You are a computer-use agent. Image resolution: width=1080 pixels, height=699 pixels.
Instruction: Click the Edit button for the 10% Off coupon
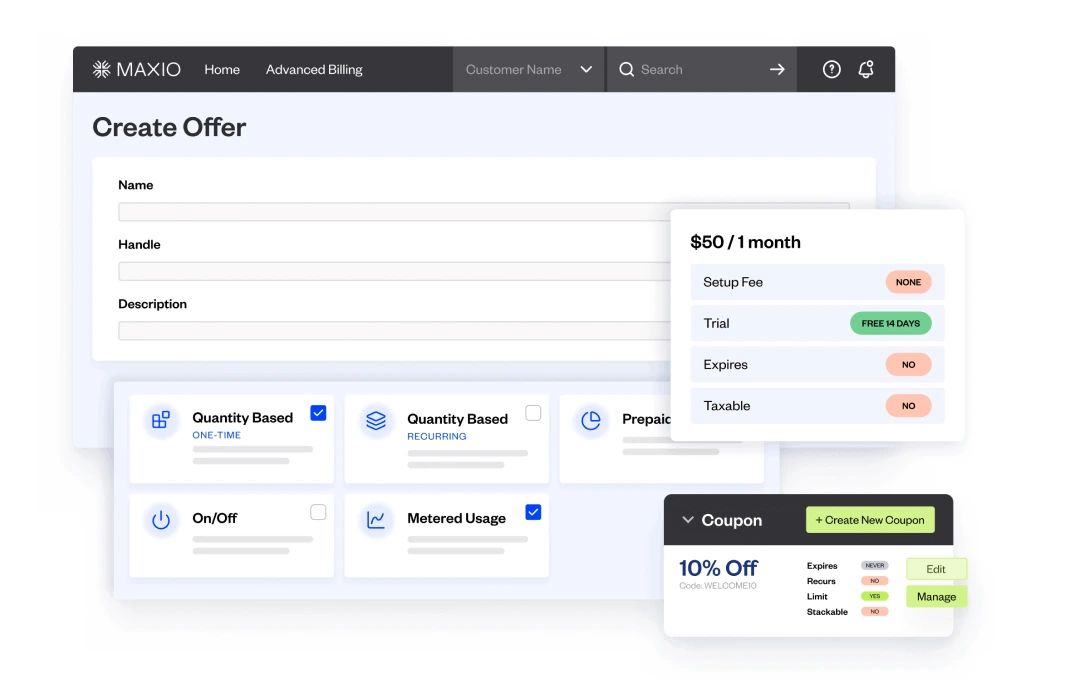click(x=935, y=568)
